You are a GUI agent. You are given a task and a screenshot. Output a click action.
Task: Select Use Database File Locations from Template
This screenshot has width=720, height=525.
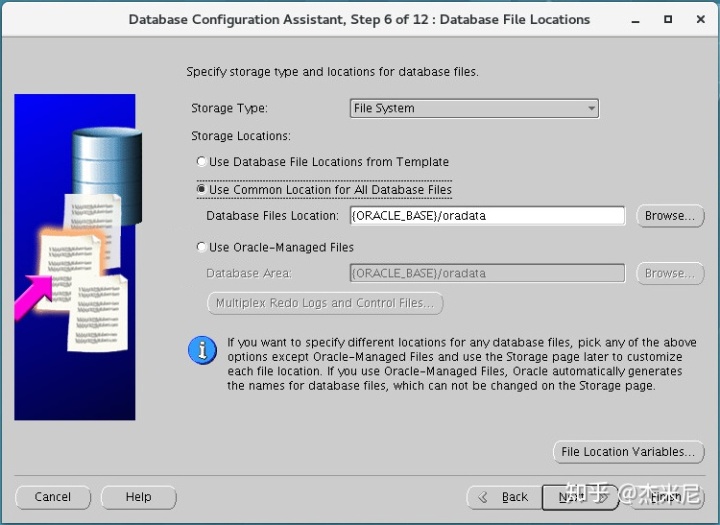tap(323, 162)
